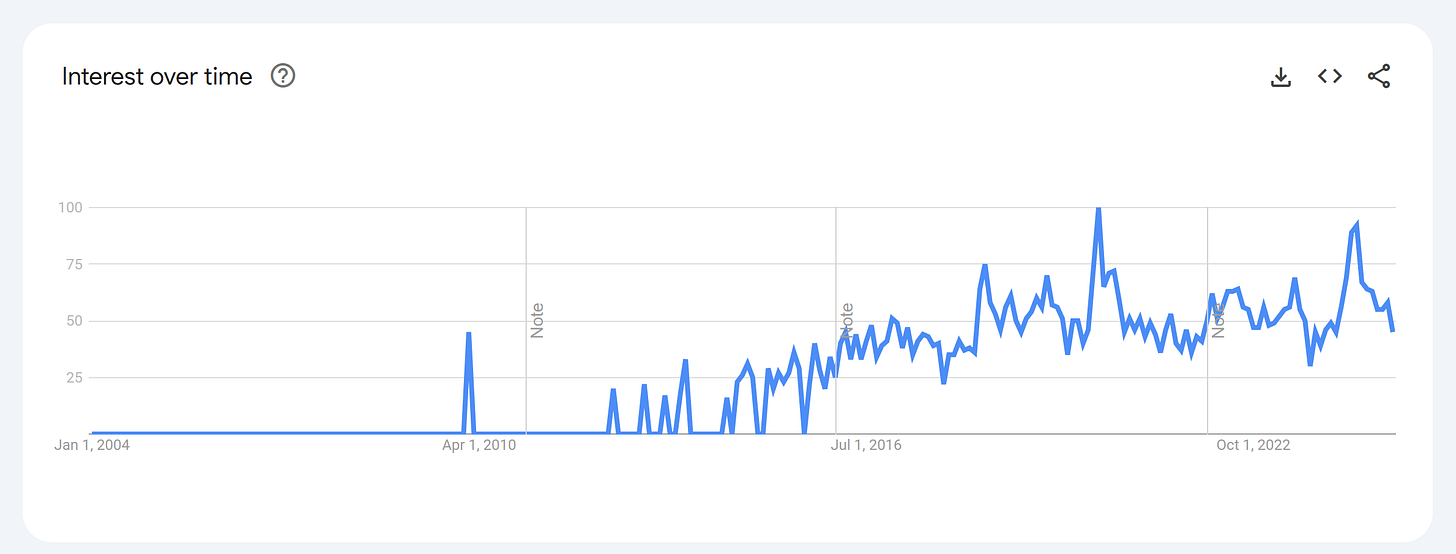Open the embed code icon
This screenshot has height=554, width=1456.
point(1329,76)
